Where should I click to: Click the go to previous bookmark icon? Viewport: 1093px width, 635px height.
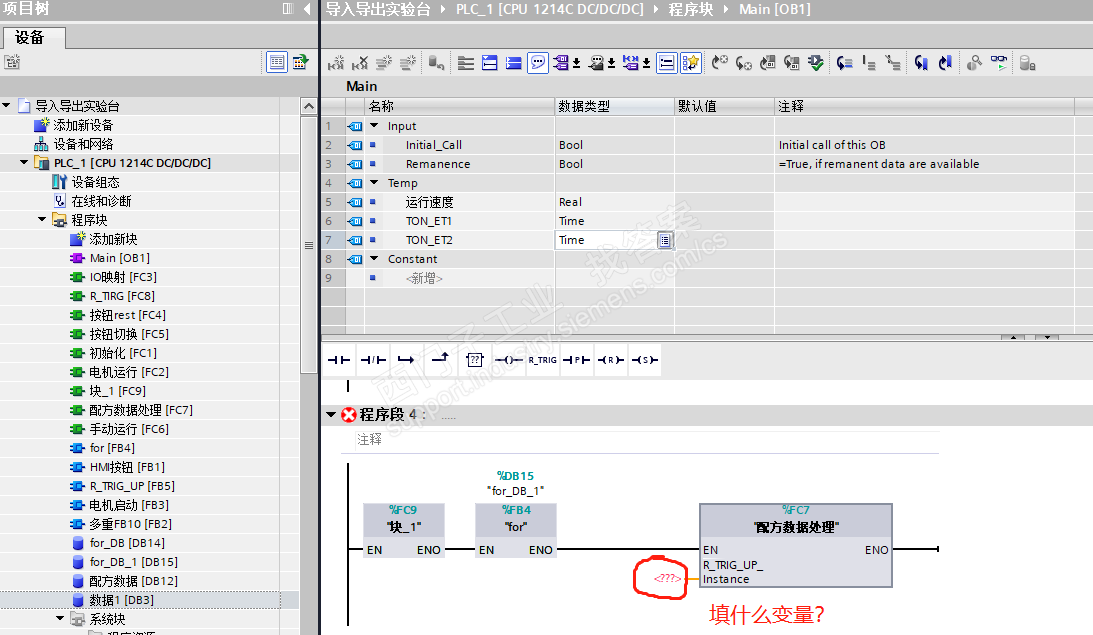point(921,63)
